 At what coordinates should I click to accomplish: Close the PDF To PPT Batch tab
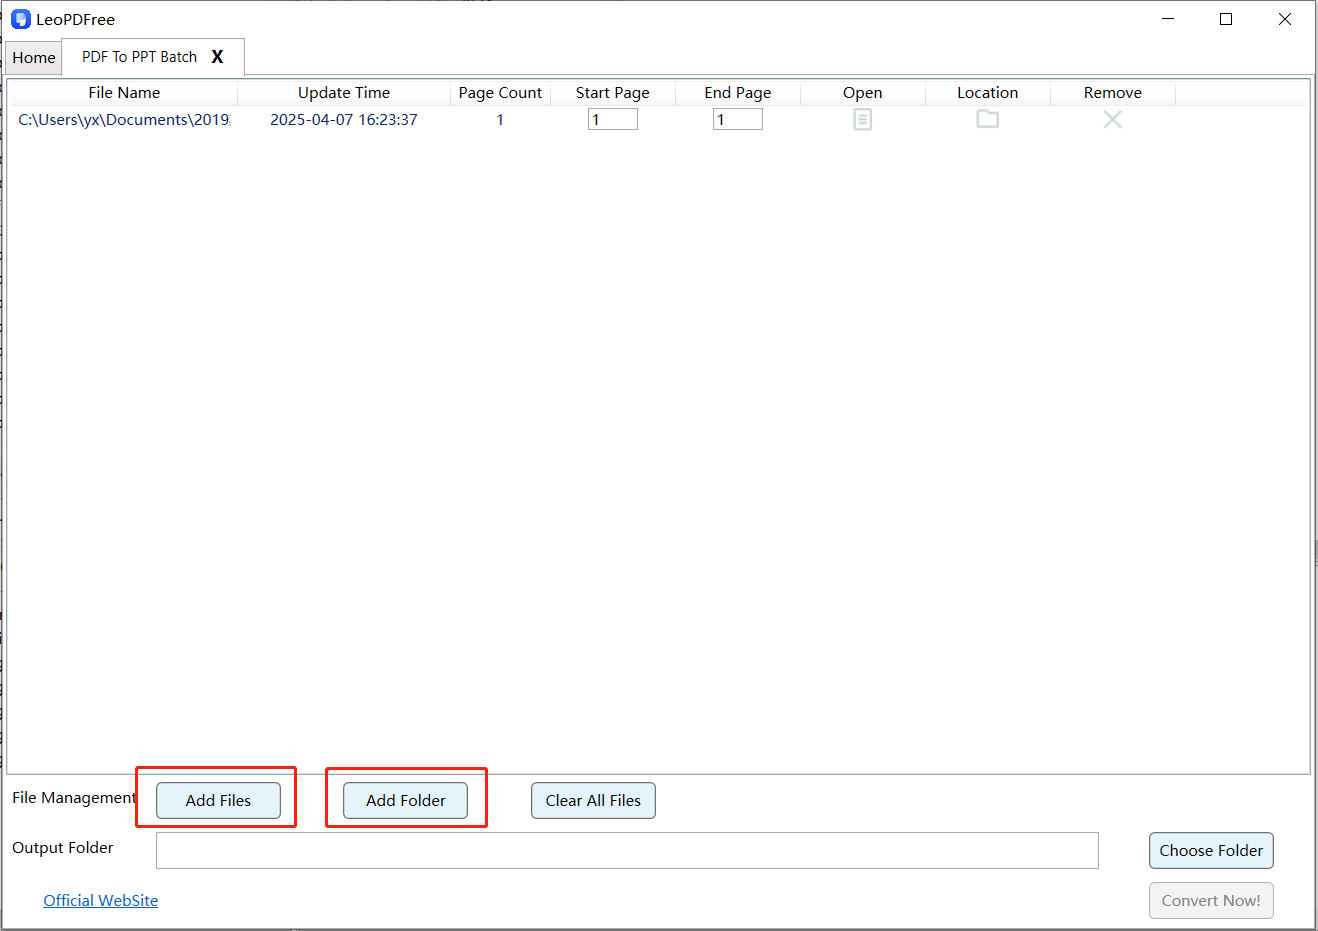[x=217, y=57]
